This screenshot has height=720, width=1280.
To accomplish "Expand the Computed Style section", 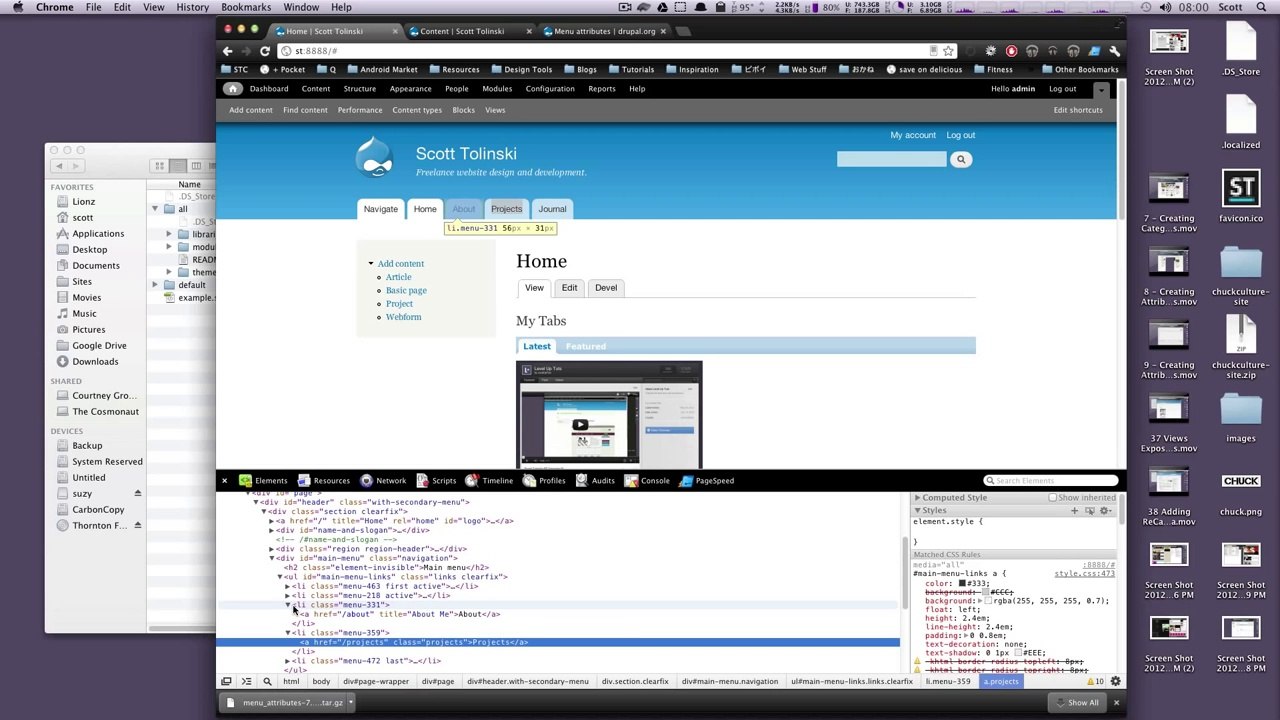I will pyautogui.click(x=917, y=498).
